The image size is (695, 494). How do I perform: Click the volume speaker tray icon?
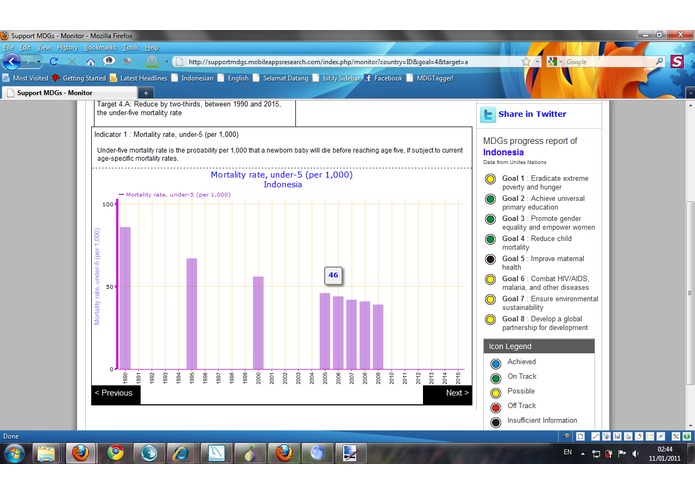click(x=636, y=453)
